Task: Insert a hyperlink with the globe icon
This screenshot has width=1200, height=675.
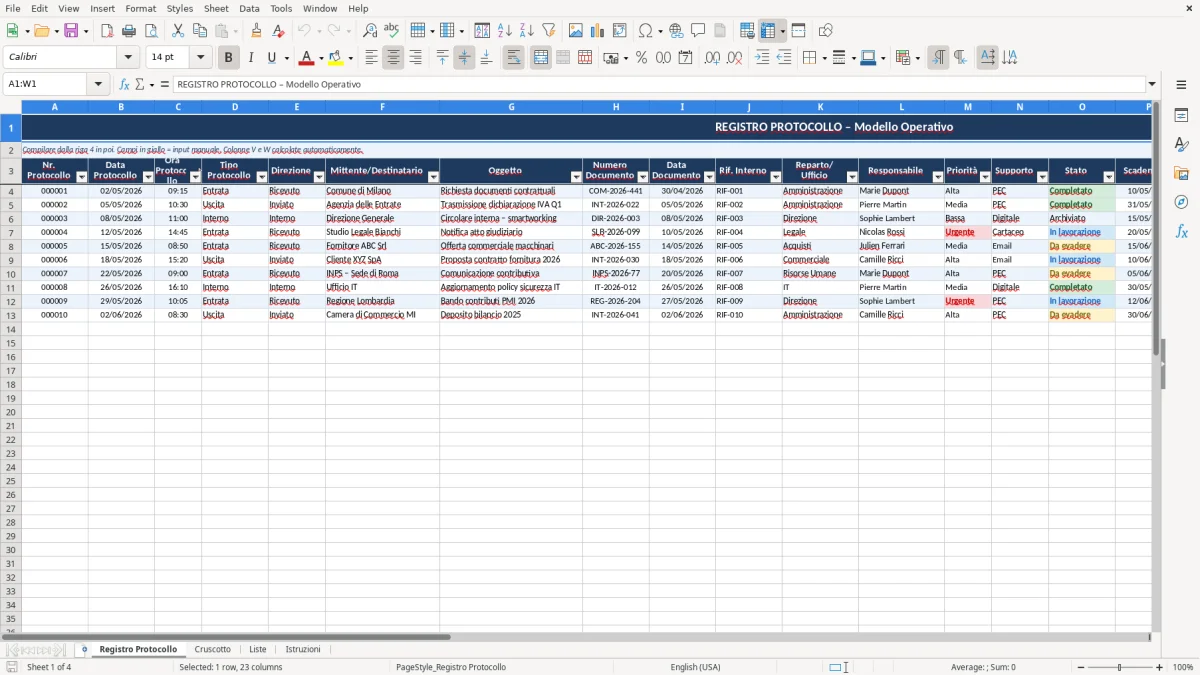Action: point(676,31)
